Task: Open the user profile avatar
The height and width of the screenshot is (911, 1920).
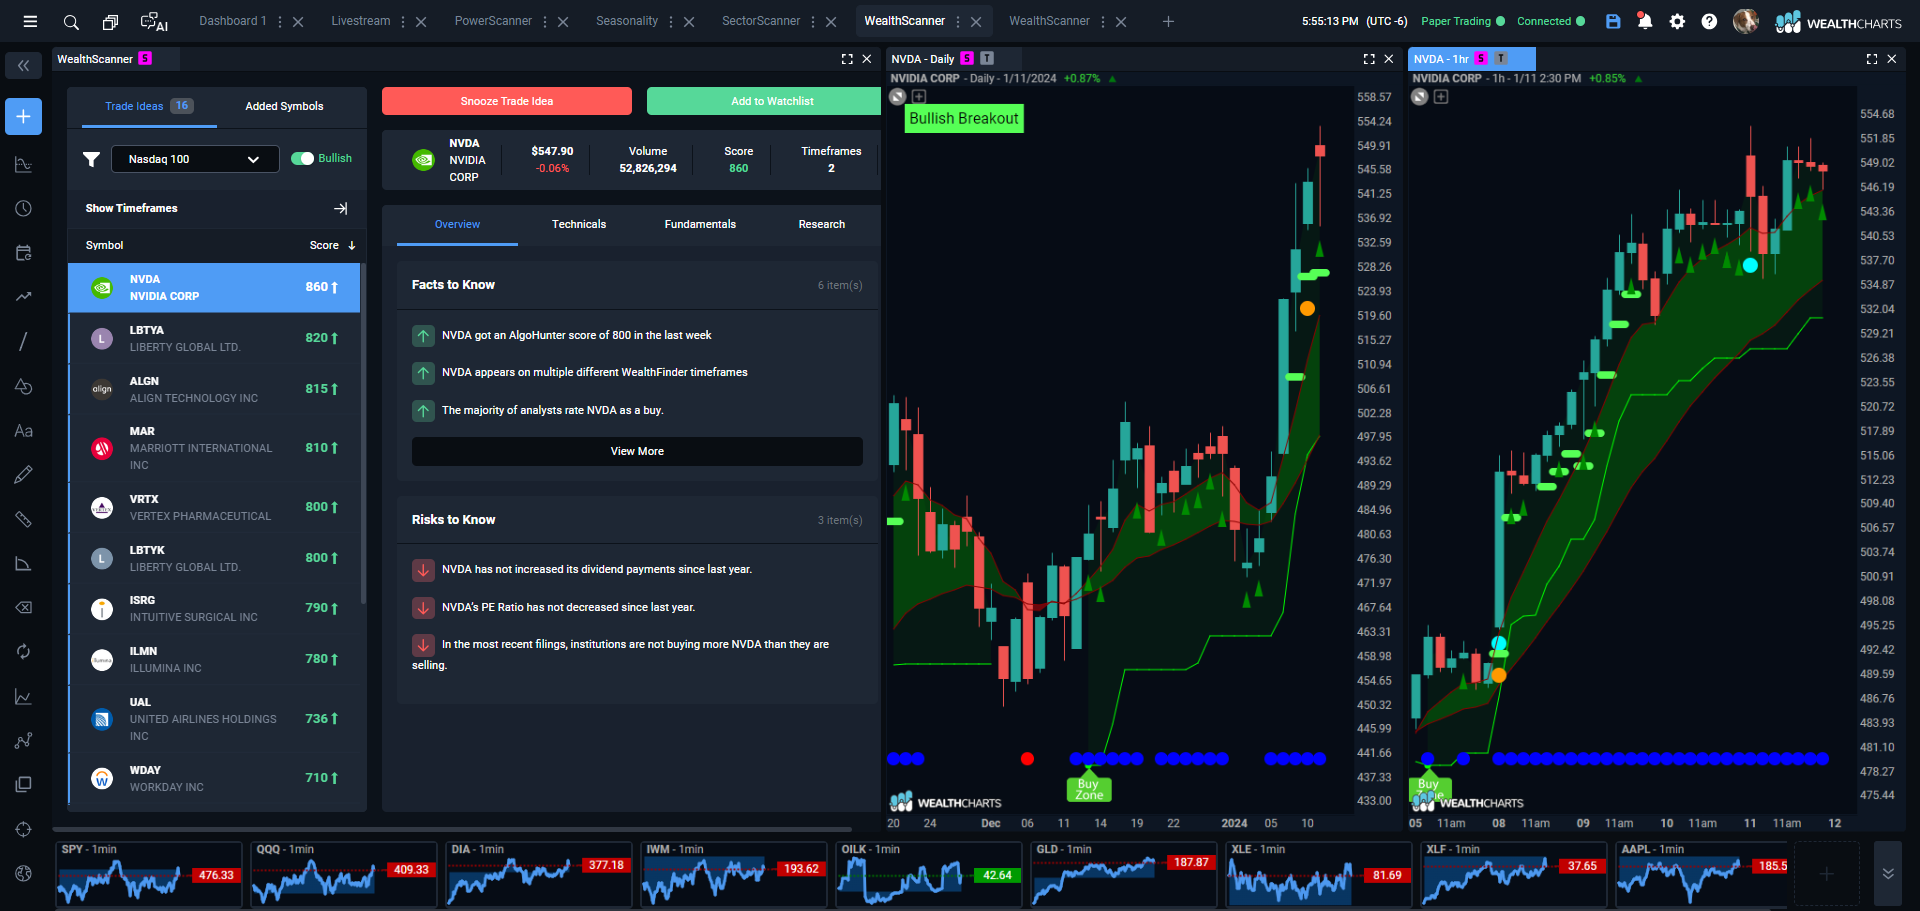Action: click(x=1746, y=21)
